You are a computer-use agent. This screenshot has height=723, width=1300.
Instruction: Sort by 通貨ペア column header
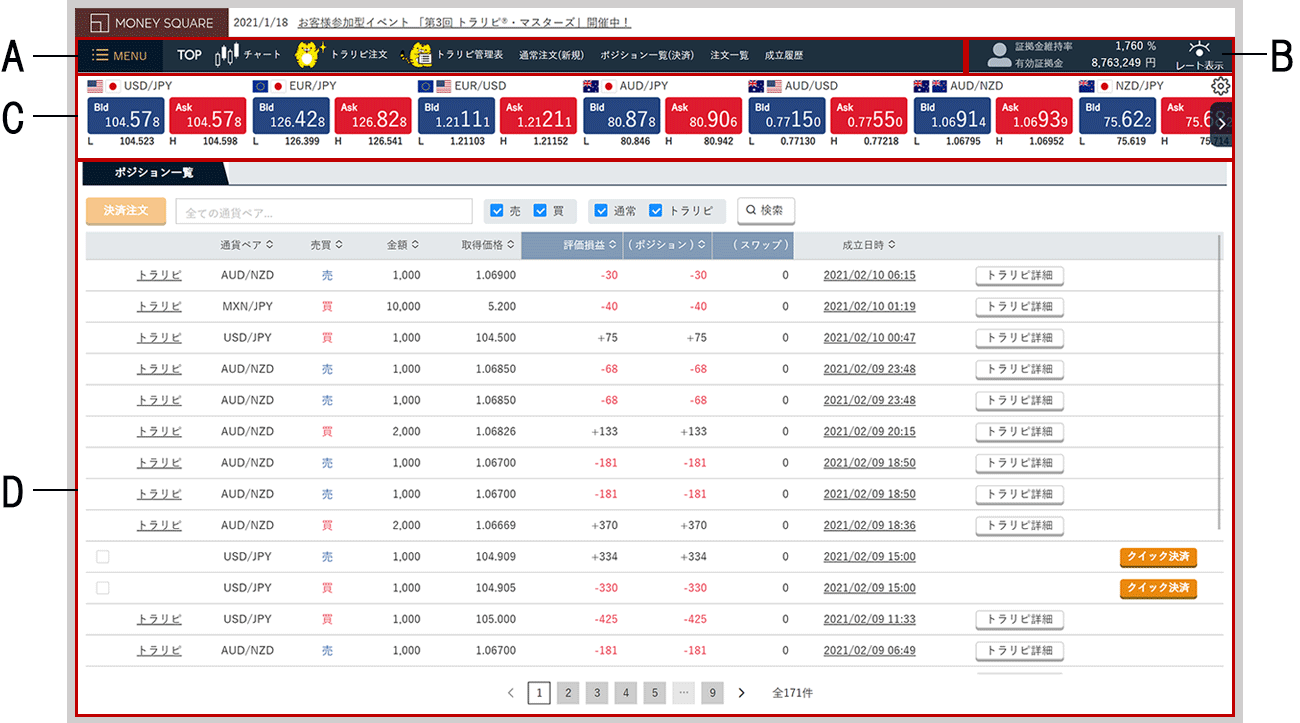247,245
